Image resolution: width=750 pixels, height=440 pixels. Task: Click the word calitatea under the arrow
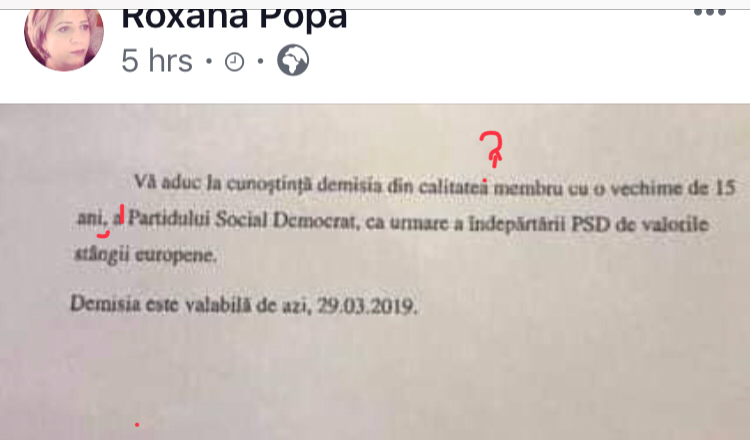tap(453, 187)
